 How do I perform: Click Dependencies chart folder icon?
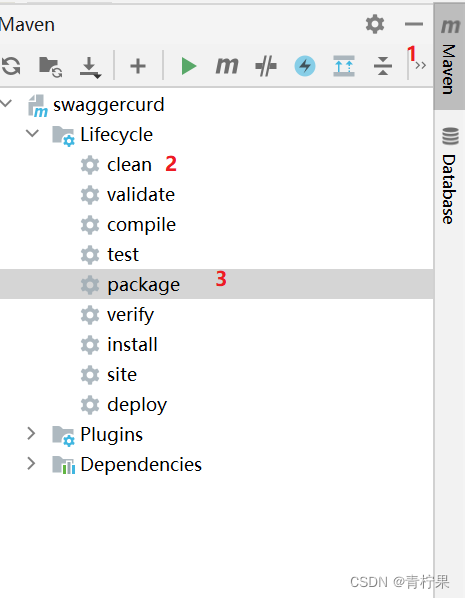click(63, 465)
